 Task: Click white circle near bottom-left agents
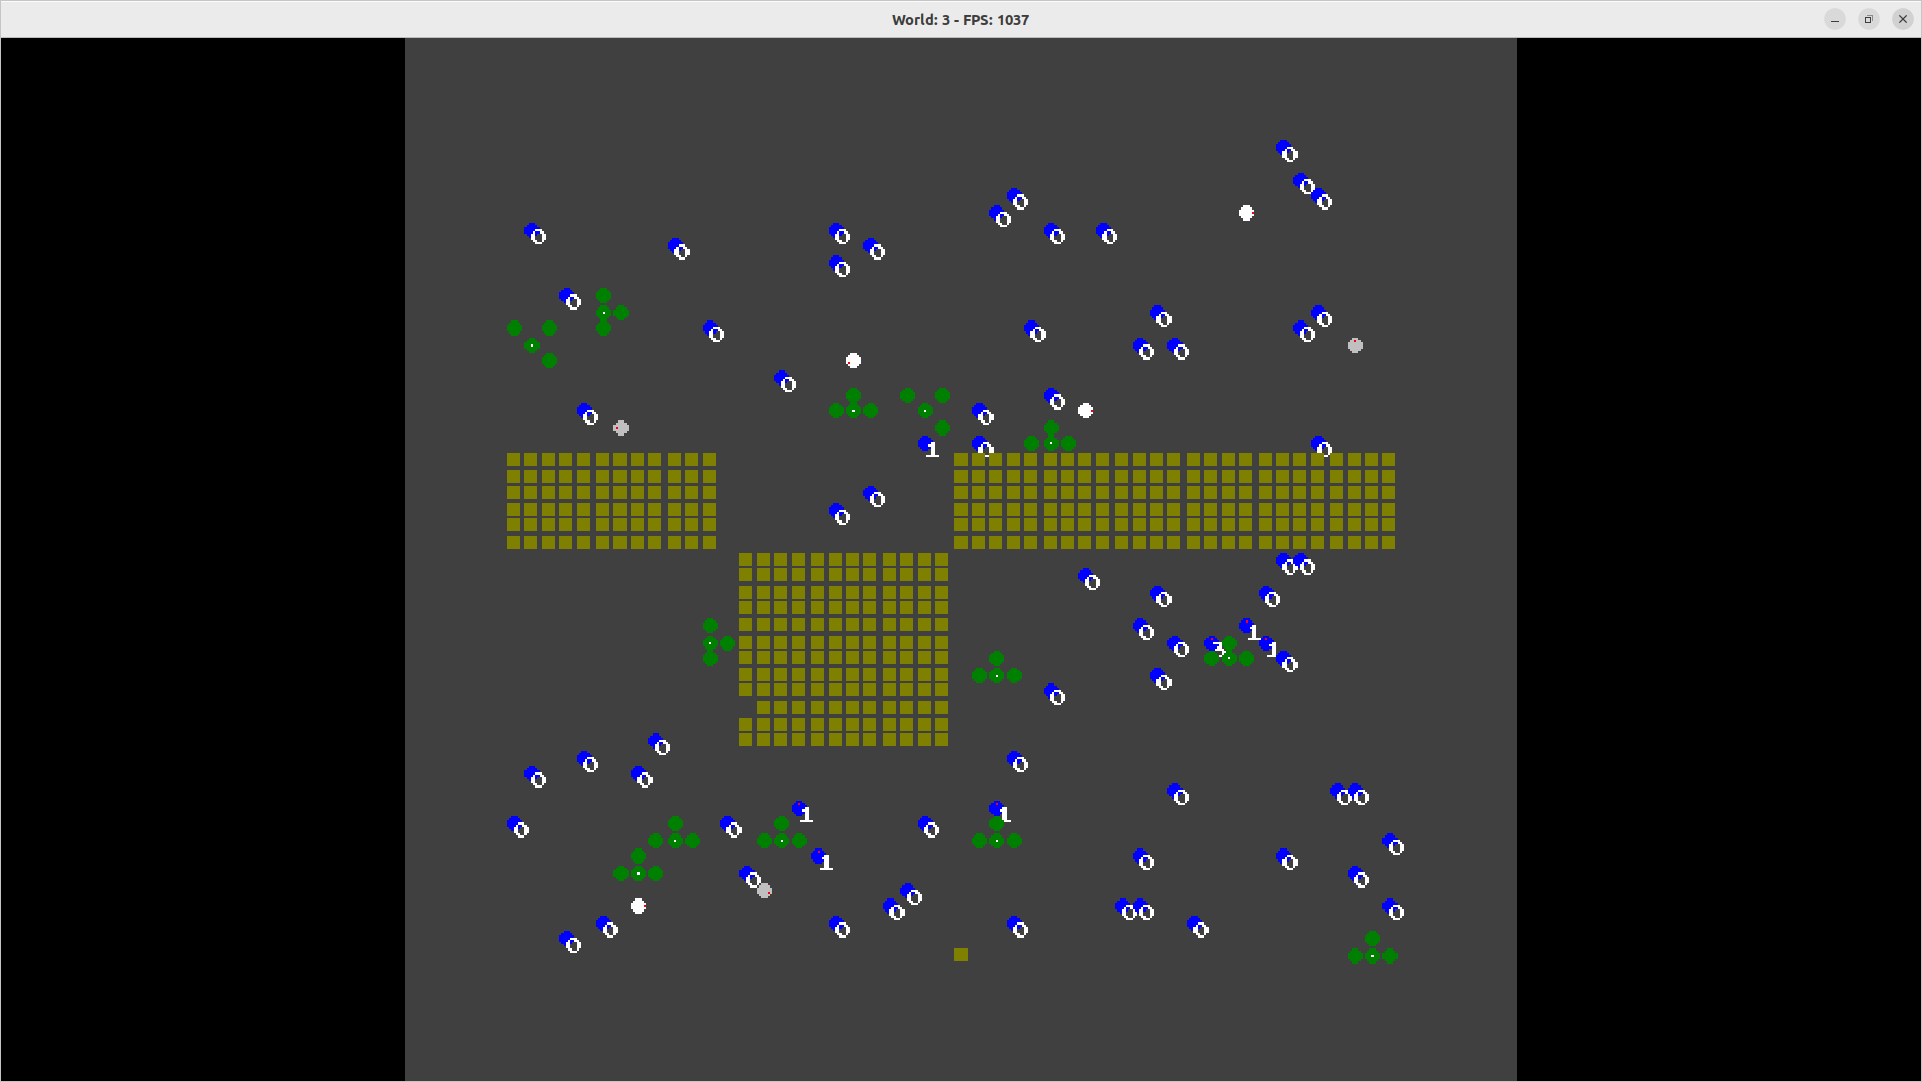638,906
